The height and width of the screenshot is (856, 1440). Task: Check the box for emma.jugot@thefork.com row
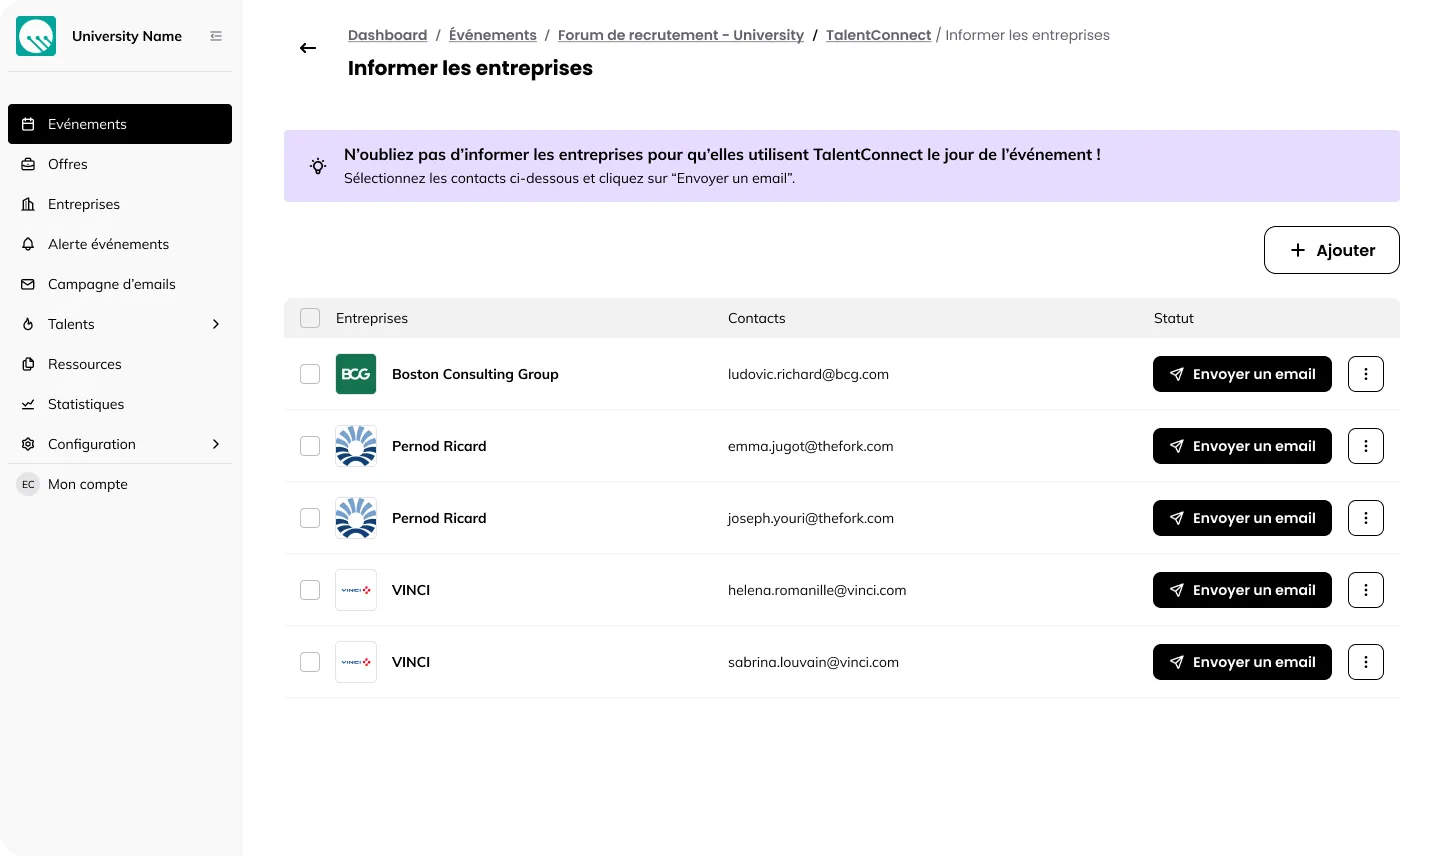coord(310,446)
